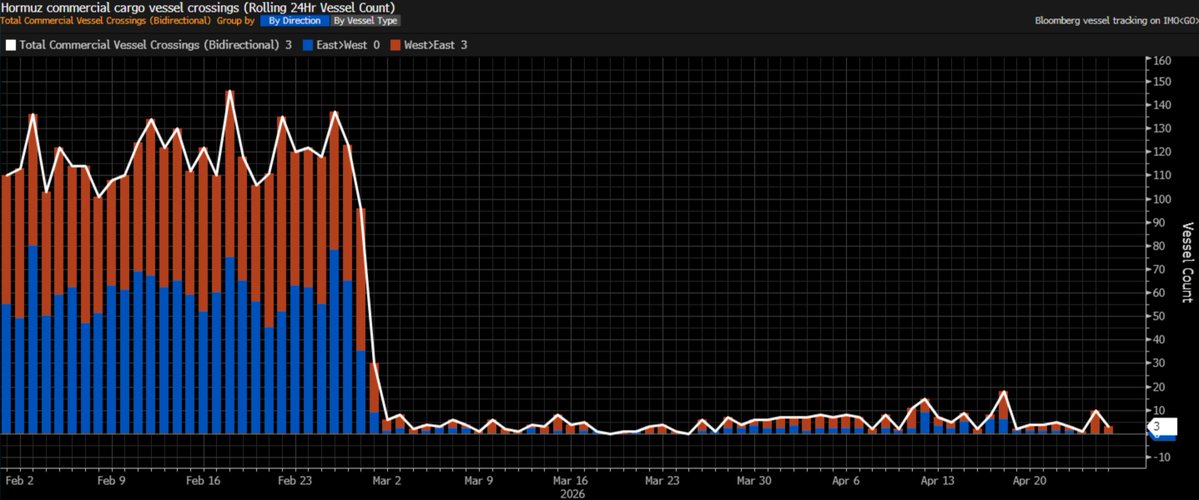Click the Mar 23 date label
1199x500 pixels.
tap(661, 482)
